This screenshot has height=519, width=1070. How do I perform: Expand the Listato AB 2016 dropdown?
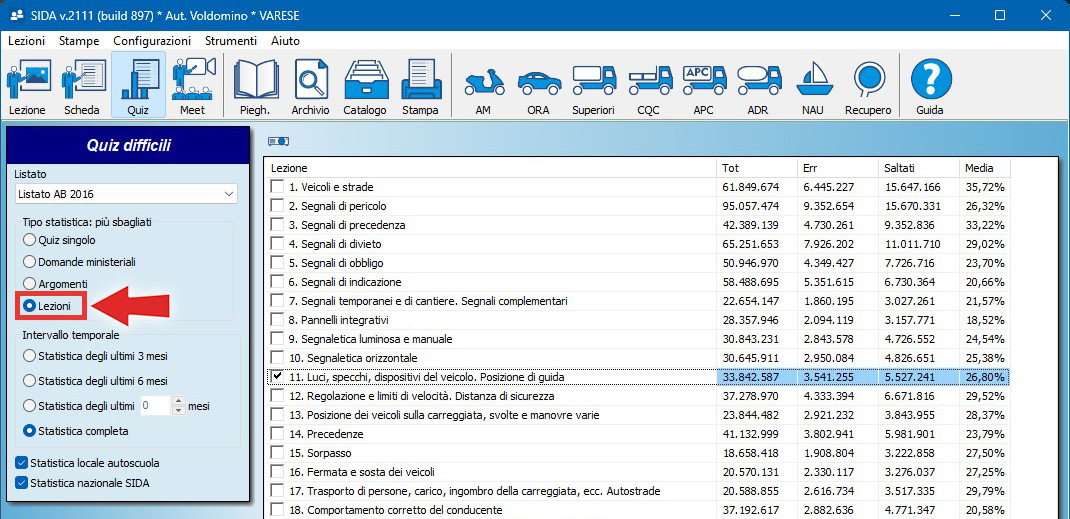pyautogui.click(x=229, y=193)
